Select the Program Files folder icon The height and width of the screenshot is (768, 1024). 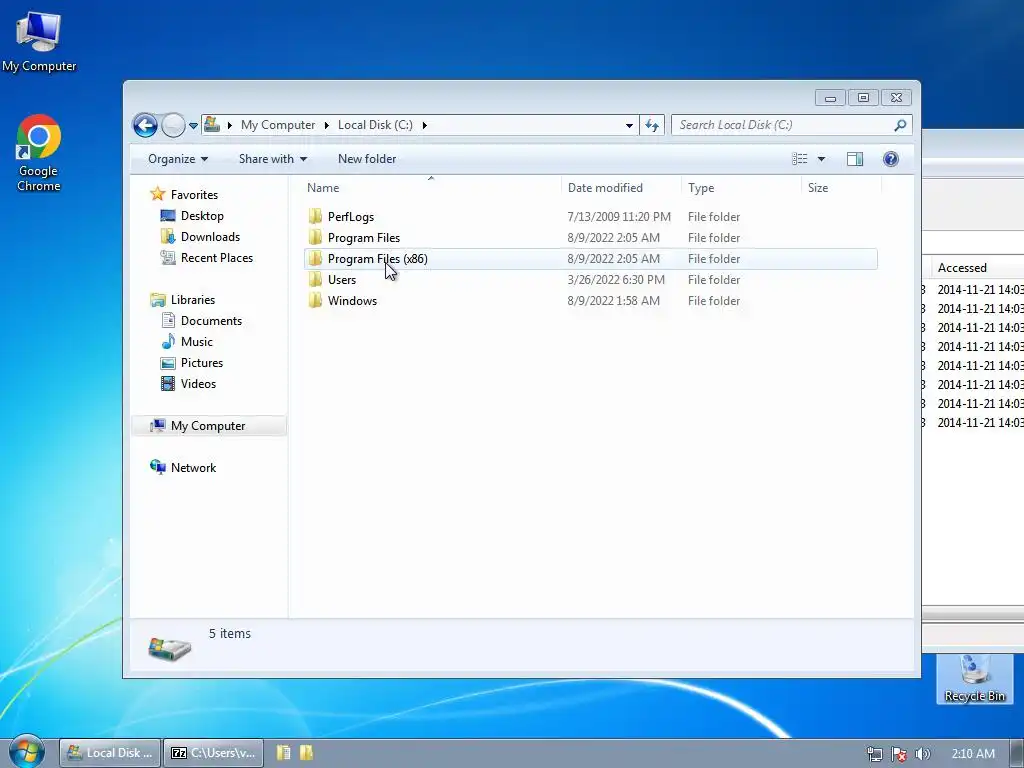(x=315, y=237)
